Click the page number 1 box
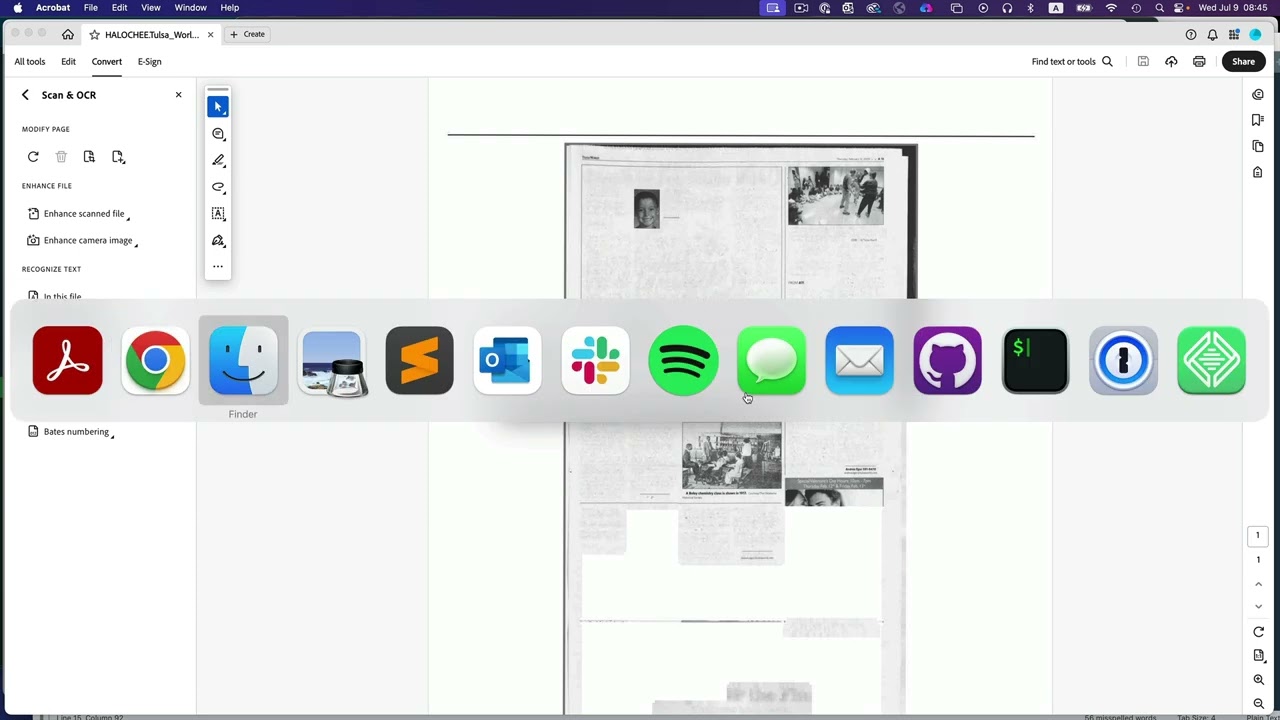Image resolution: width=1280 pixels, height=720 pixels. coord(1258,536)
